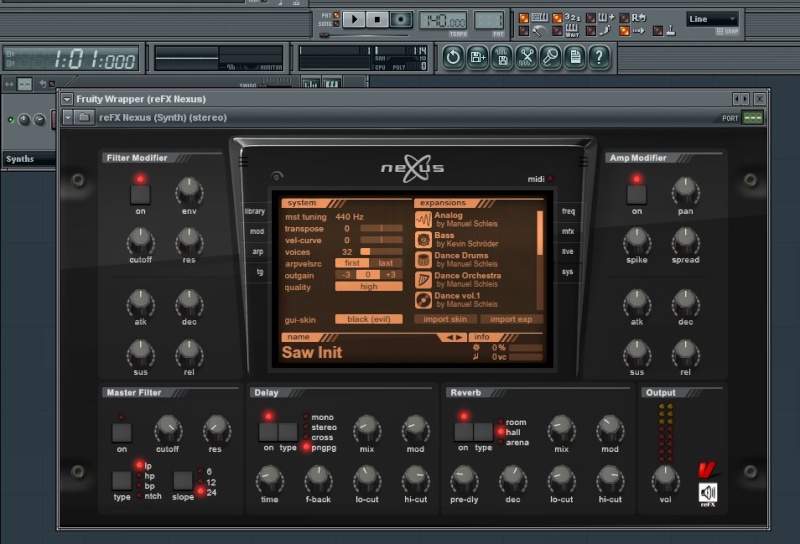This screenshot has height=544, width=800.
Task: Open the Fruity Wrapper window menu arrow
Action: tap(67, 99)
